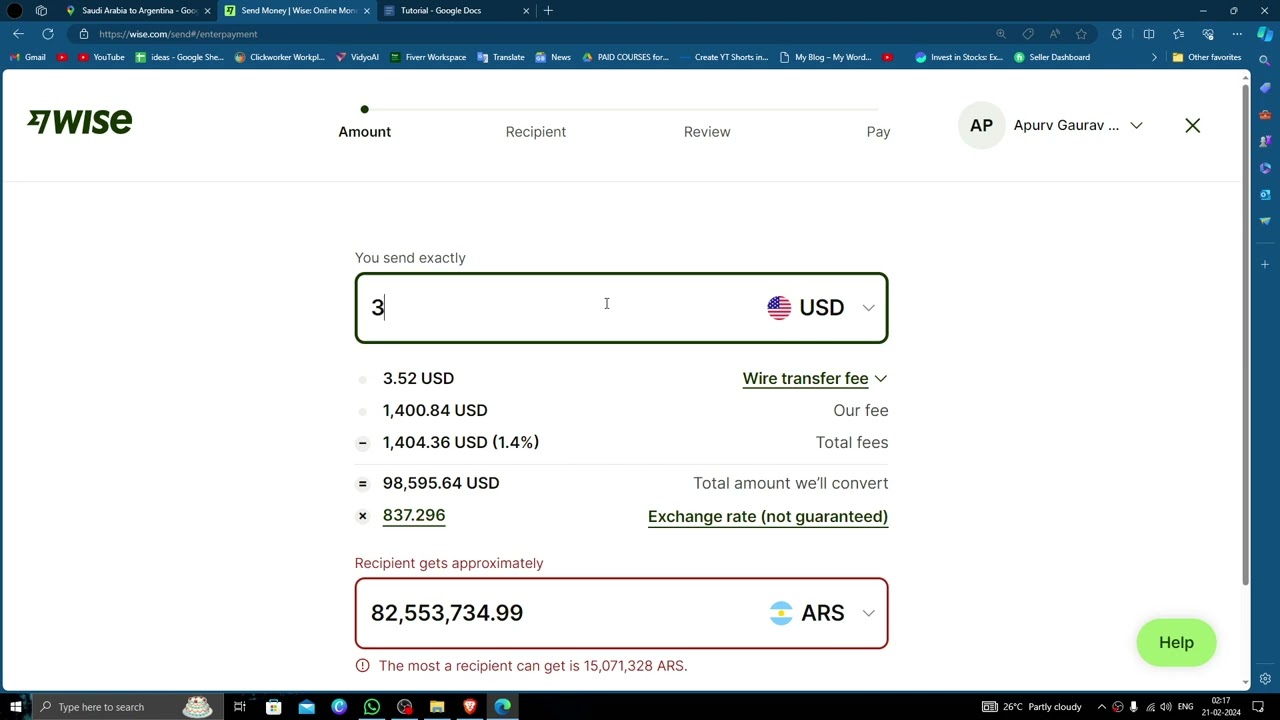Refresh the current page

click(48, 34)
